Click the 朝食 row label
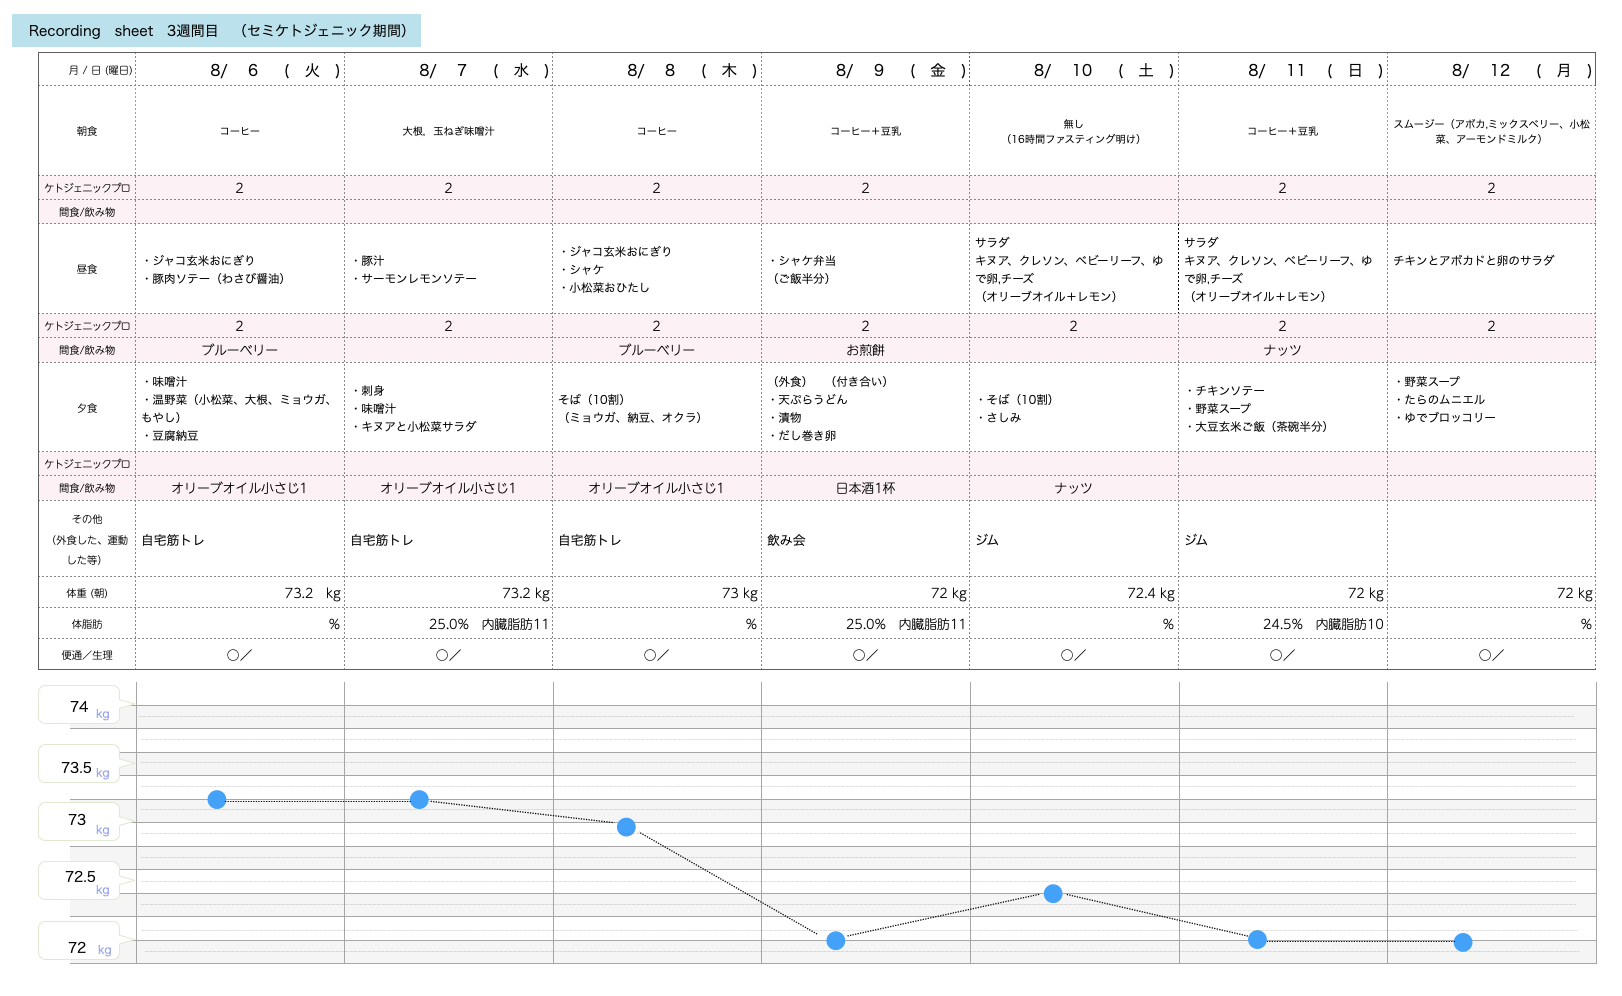 (x=87, y=131)
